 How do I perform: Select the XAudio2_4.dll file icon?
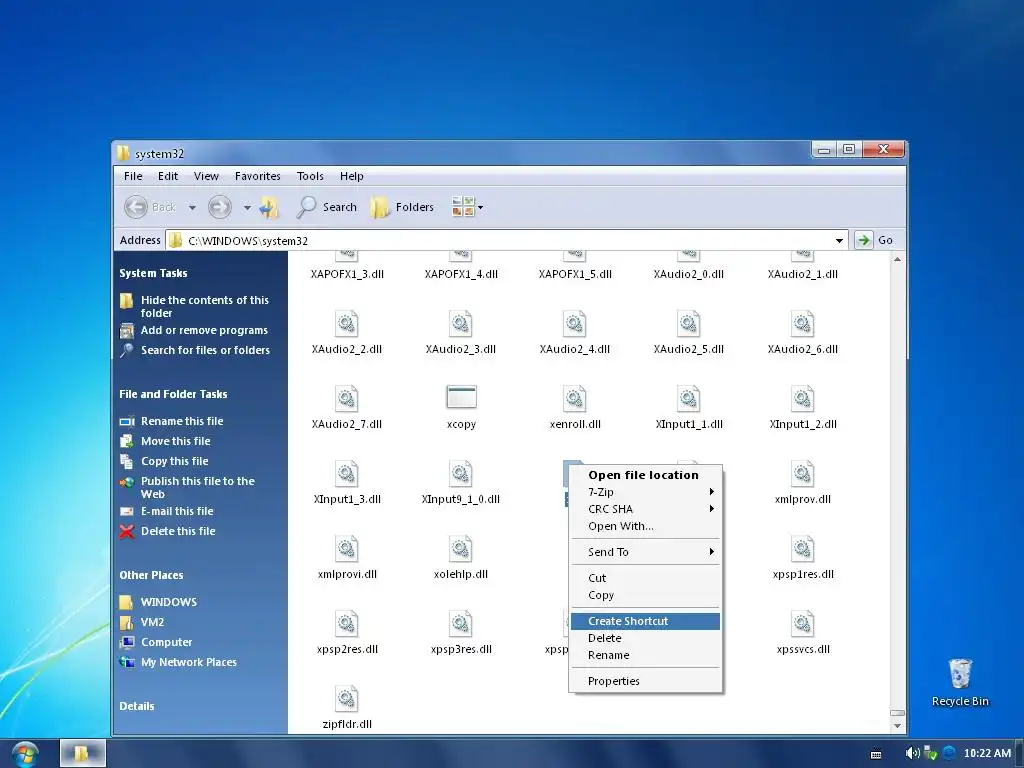pos(575,324)
